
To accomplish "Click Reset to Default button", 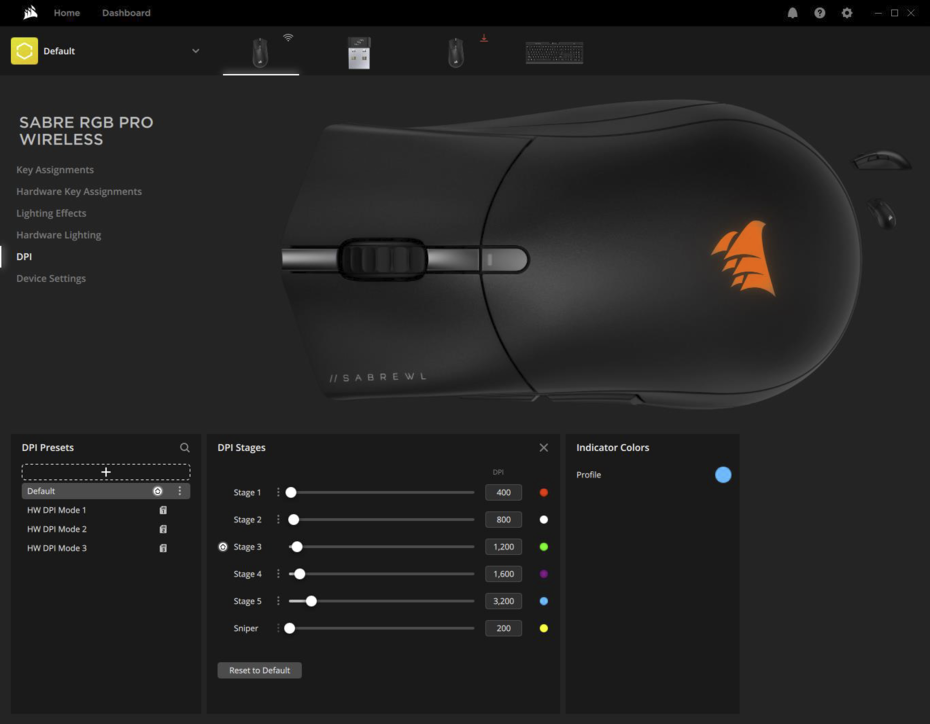I will [260, 670].
